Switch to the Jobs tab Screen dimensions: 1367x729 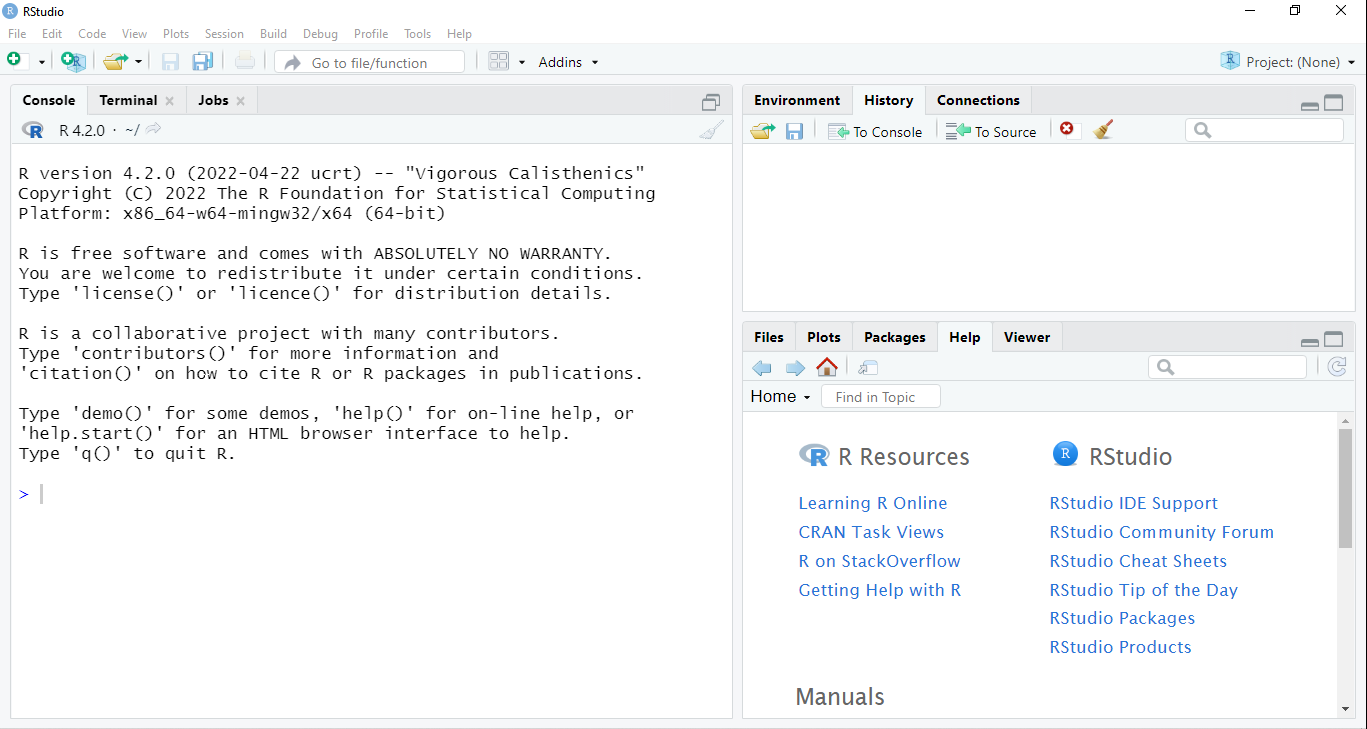tap(213, 100)
